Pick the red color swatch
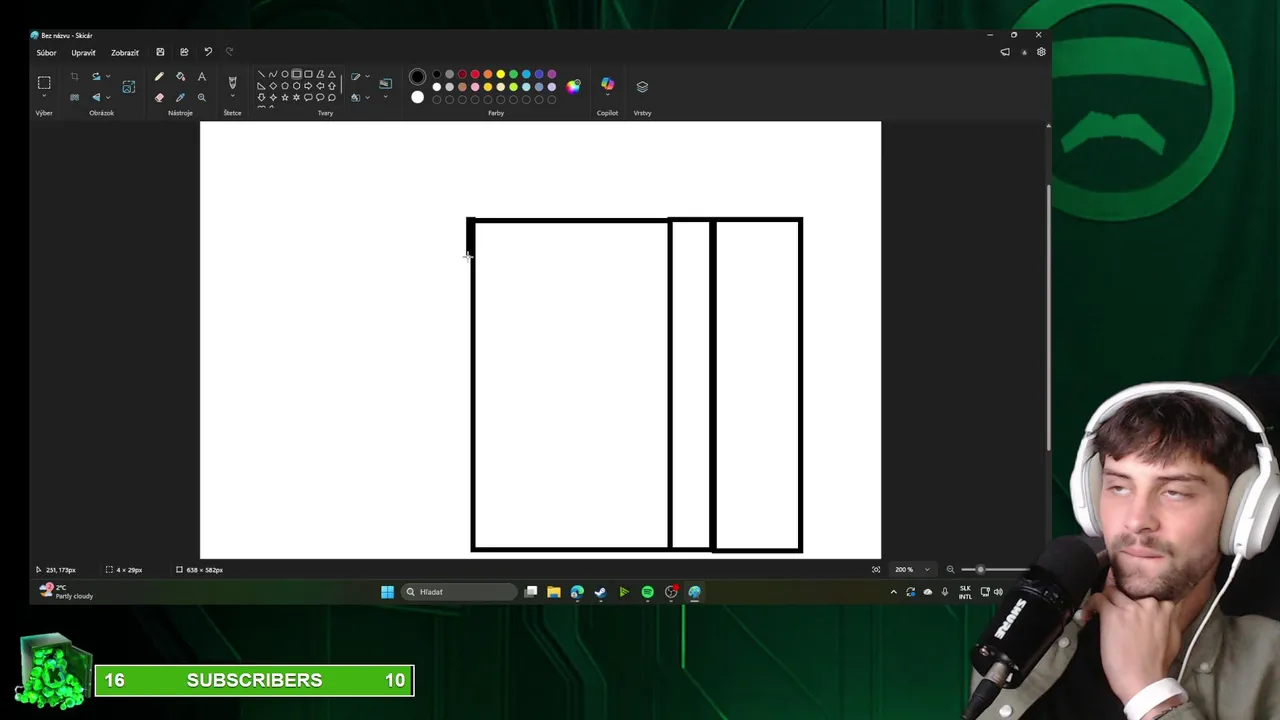Image resolution: width=1280 pixels, height=720 pixels. (475, 74)
